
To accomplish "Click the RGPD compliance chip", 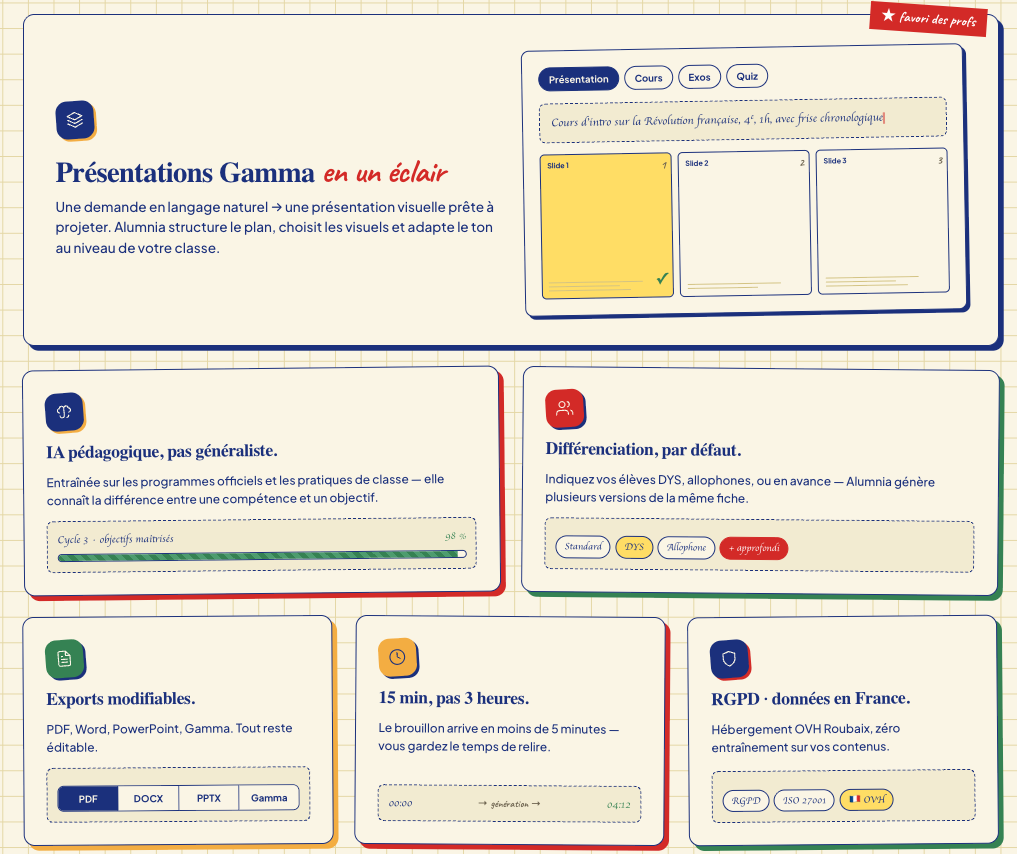I will pos(746,801).
